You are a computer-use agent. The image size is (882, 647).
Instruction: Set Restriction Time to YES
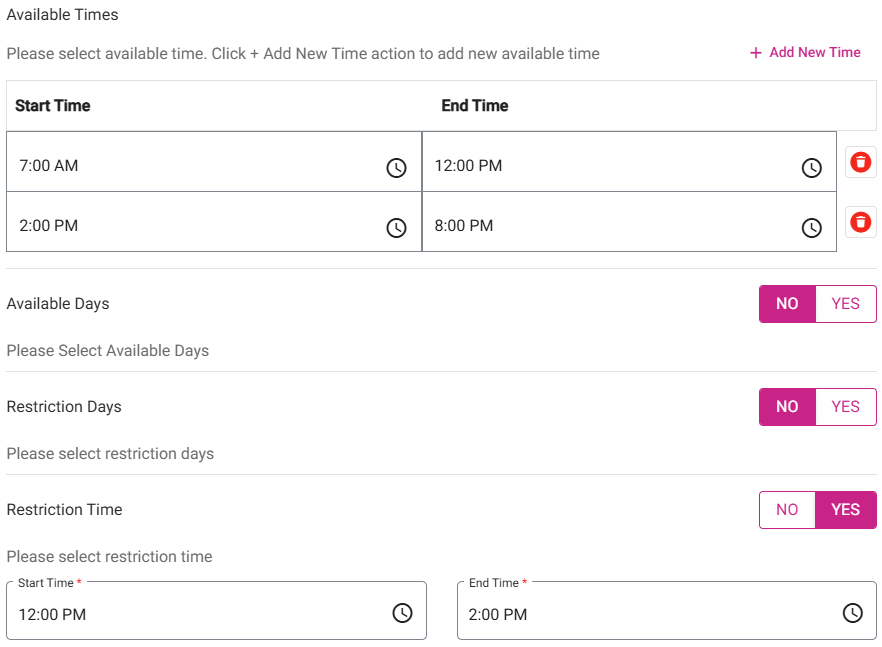point(846,510)
